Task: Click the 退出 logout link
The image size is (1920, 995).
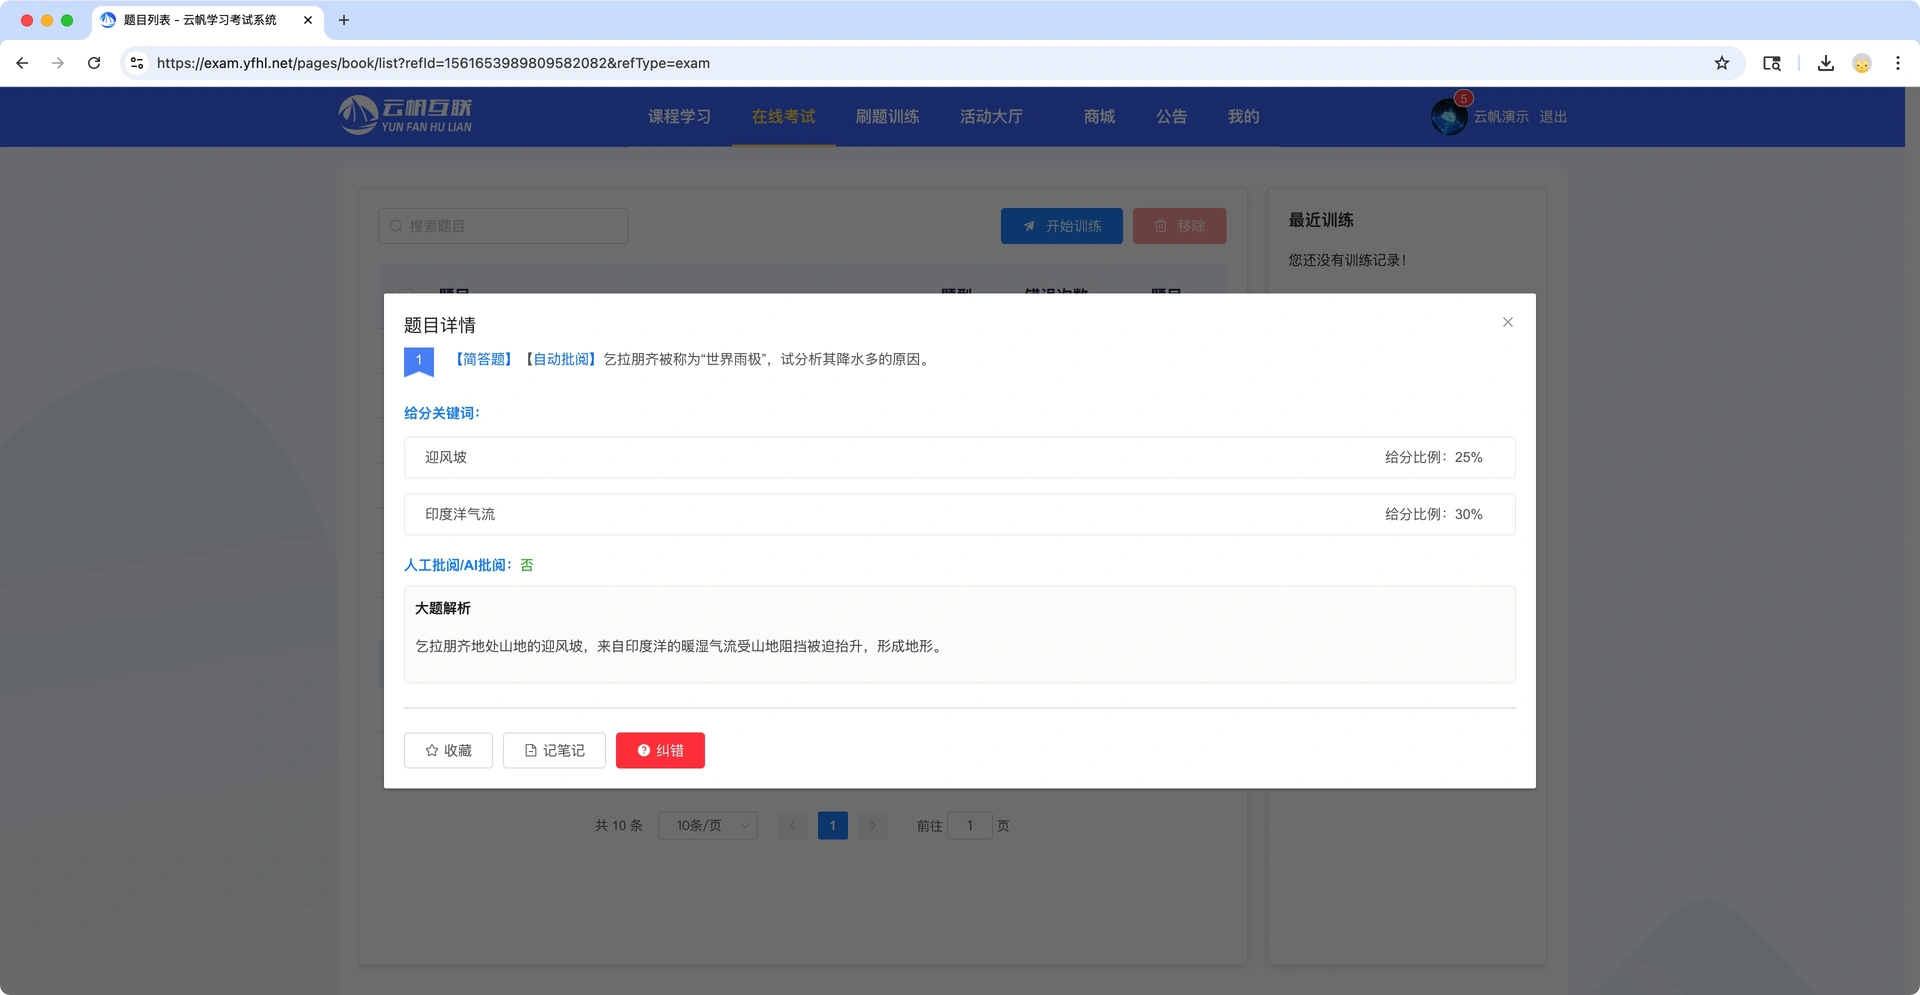Action: [x=1553, y=117]
